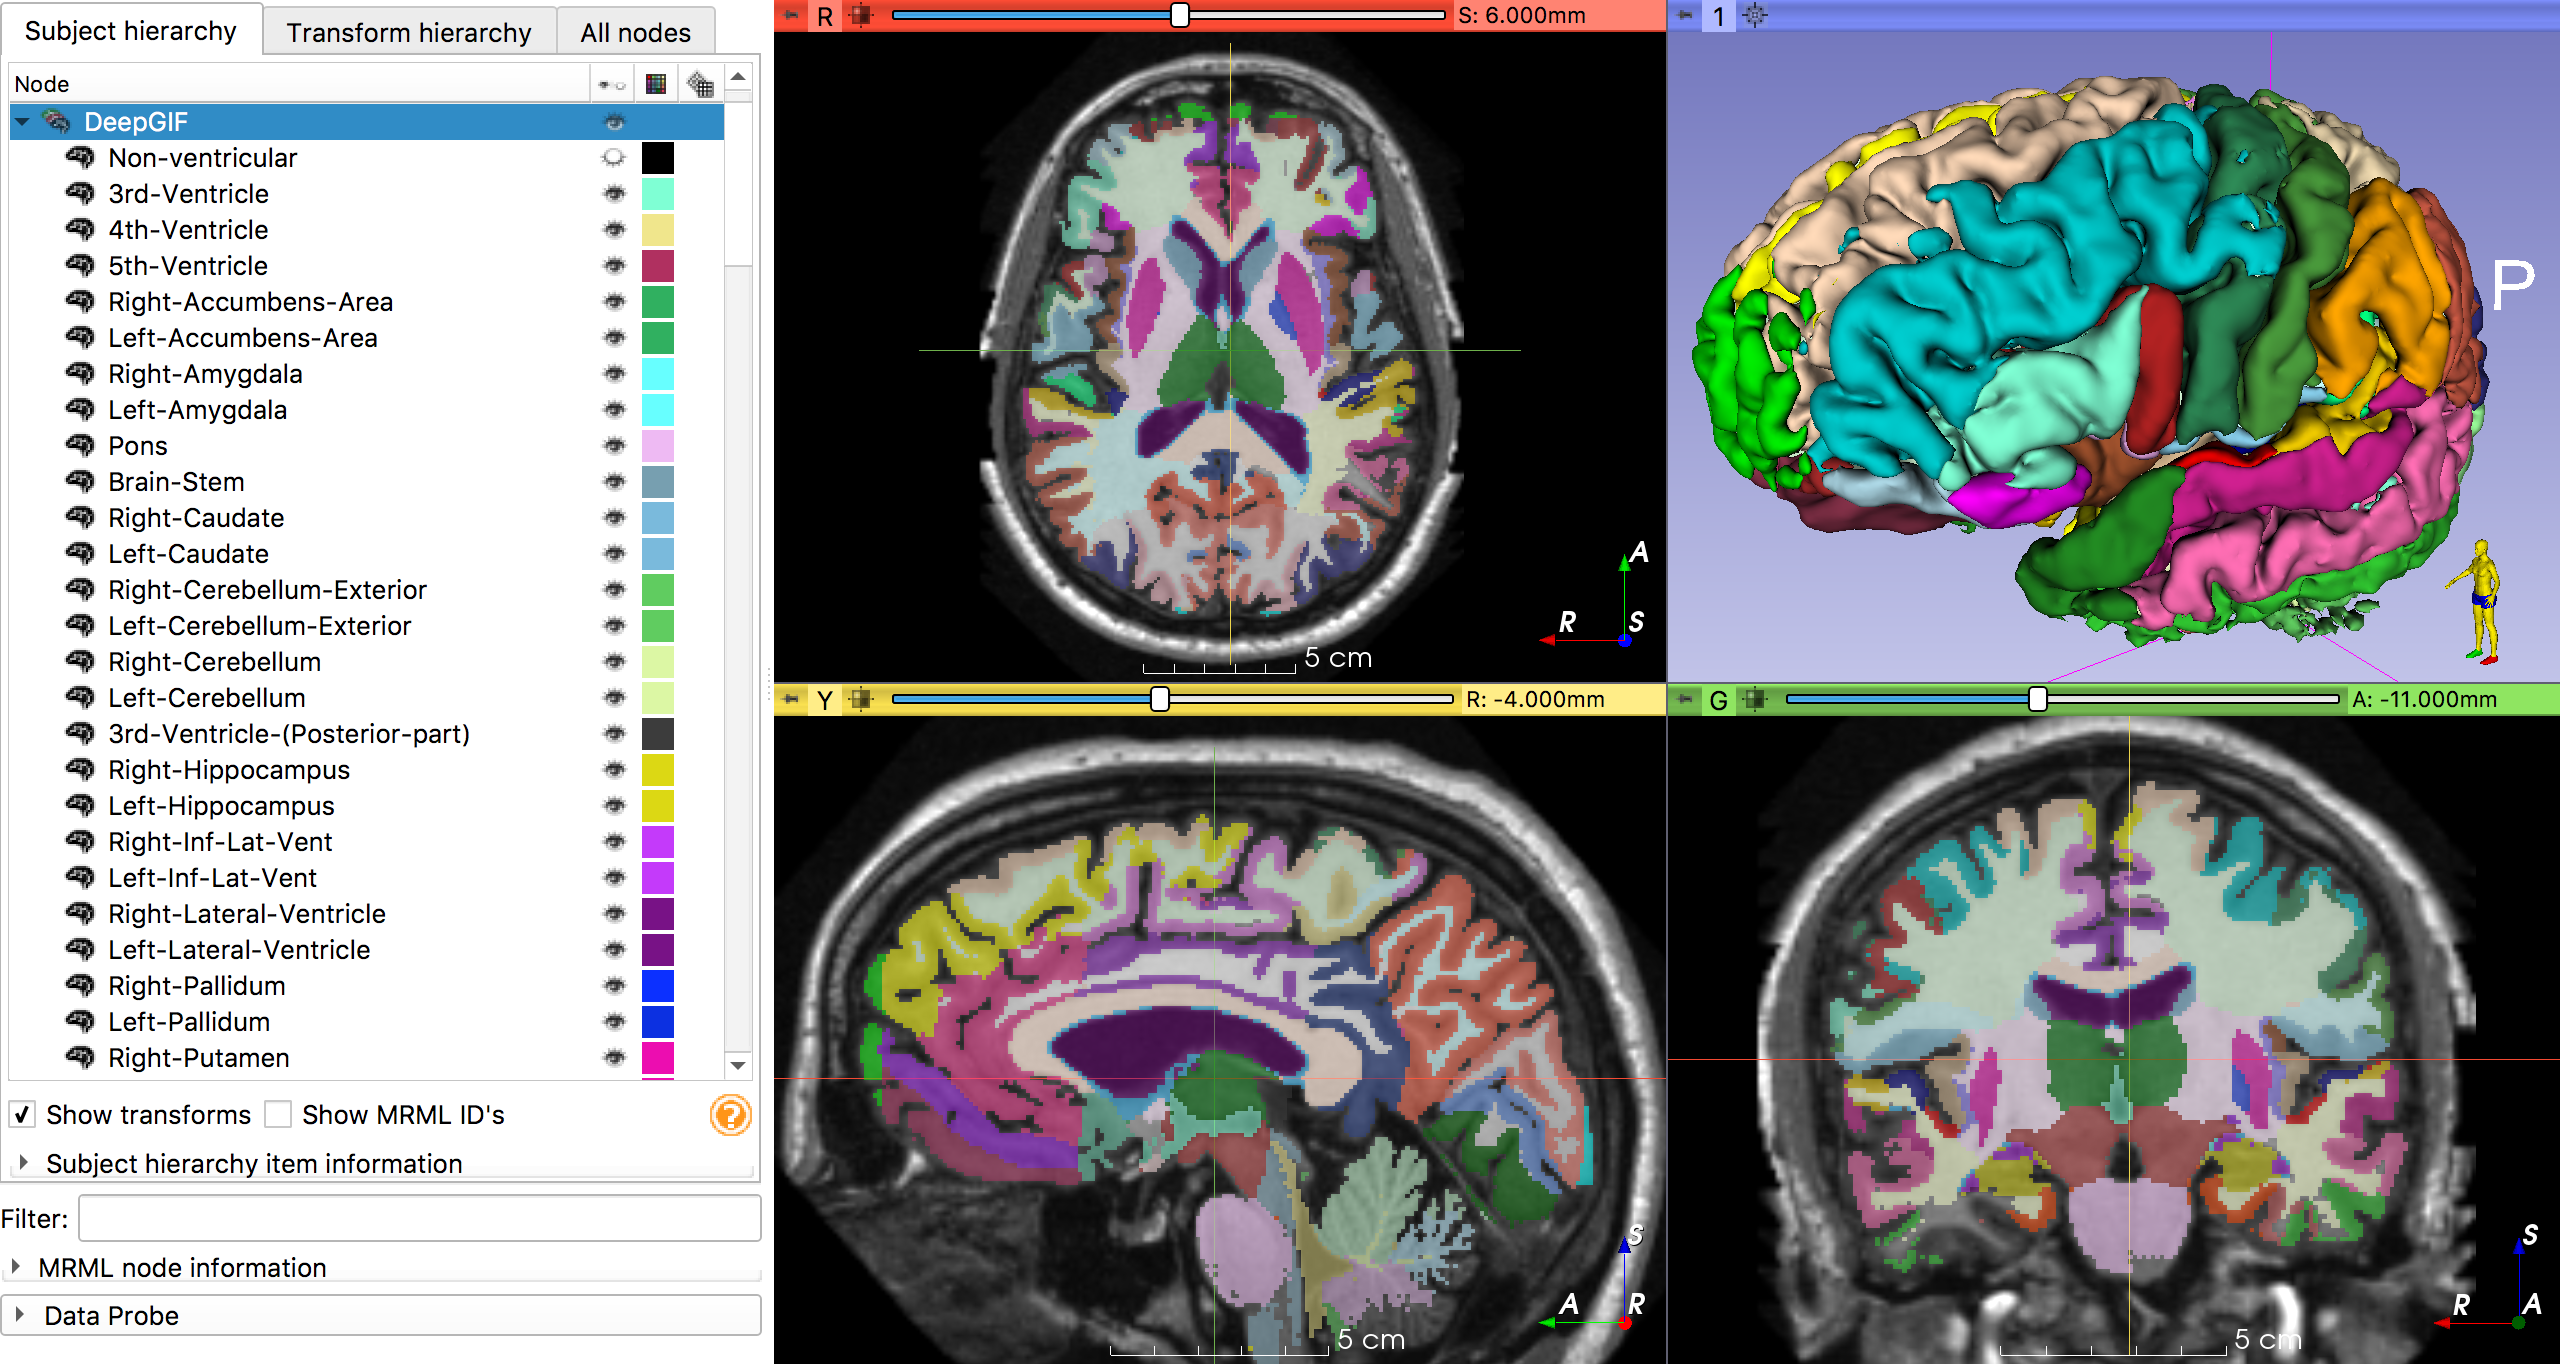Image resolution: width=2560 pixels, height=1364 pixels.
Task: Select the Left-Caudate segment row
Action: (188, 554)
